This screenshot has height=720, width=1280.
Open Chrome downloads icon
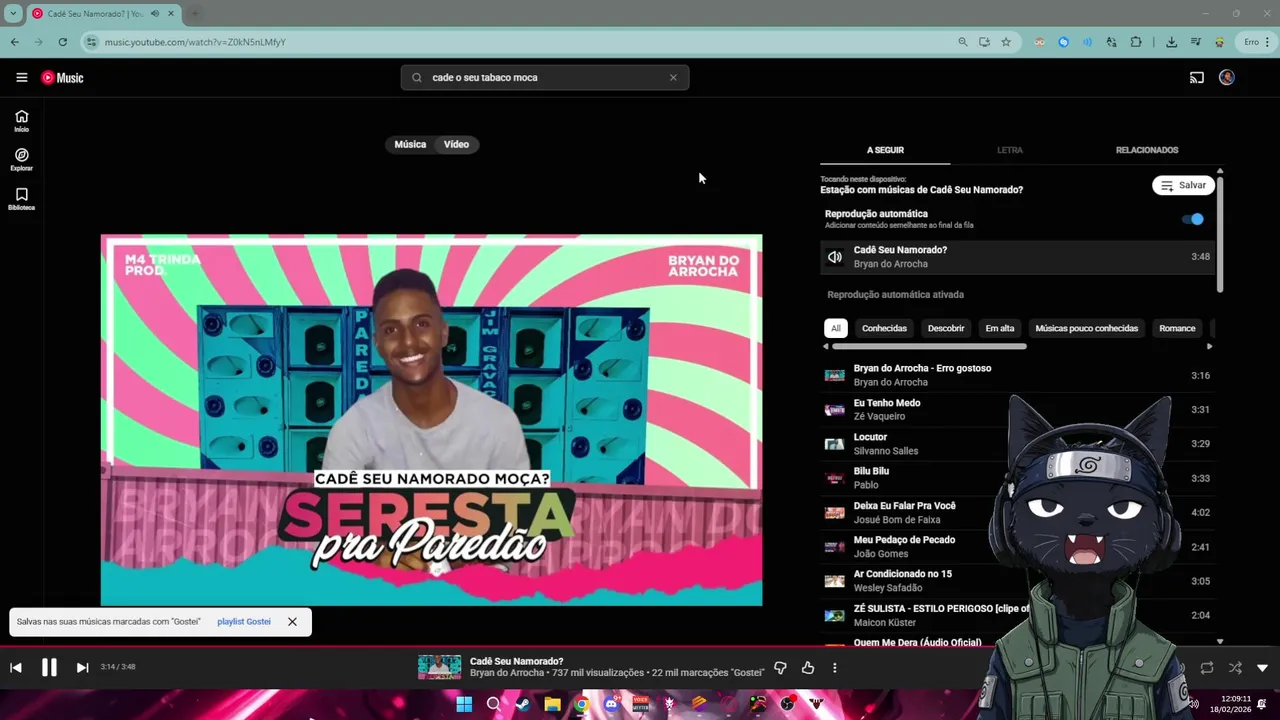click(1171, 42)
